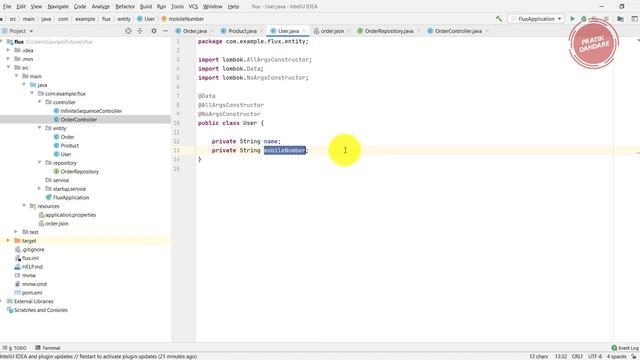Viewport: 640px width, 360px height.
Task: Close the User.java tab
Action: click(x=304, y=31)
